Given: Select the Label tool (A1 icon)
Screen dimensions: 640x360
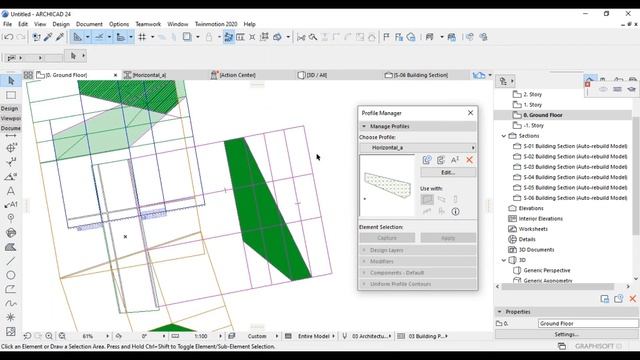Looking at the screenshot, I should [x=11, y=204].
